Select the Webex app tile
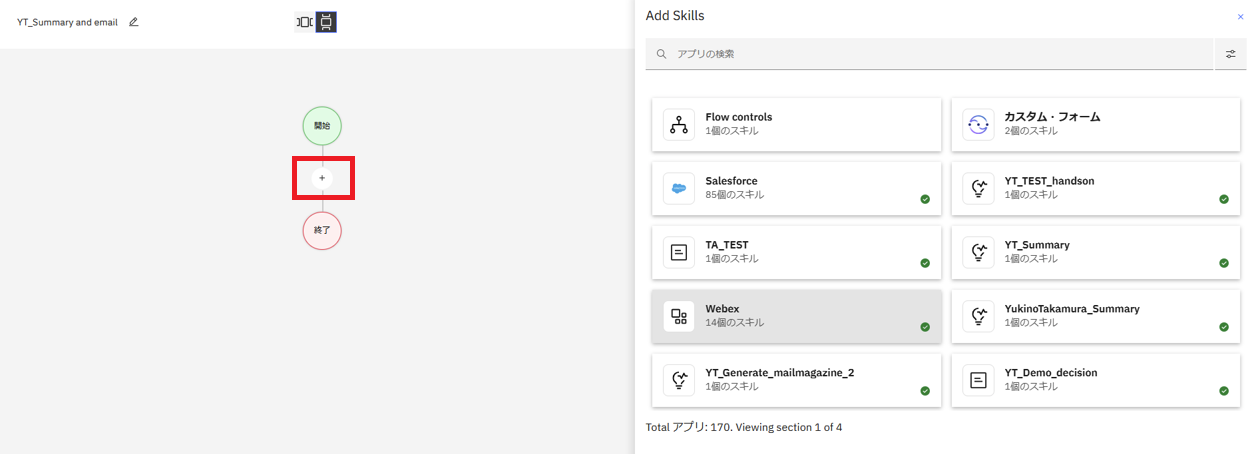 click(796, 316)
